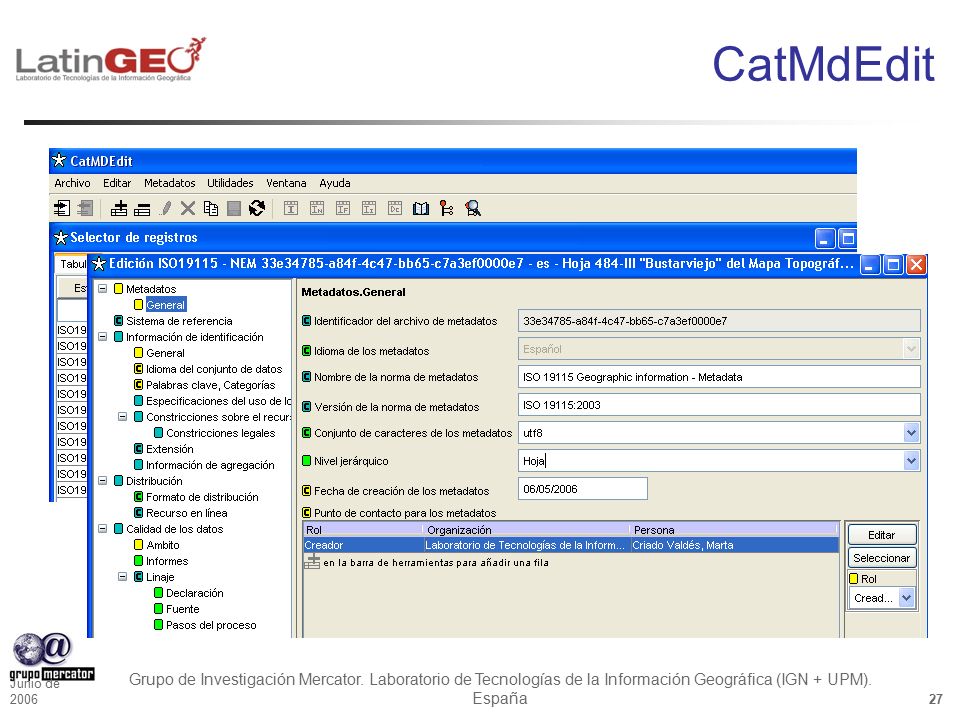
Task: Click the remove row toolbar icon
Action: [x=142, y=209]
